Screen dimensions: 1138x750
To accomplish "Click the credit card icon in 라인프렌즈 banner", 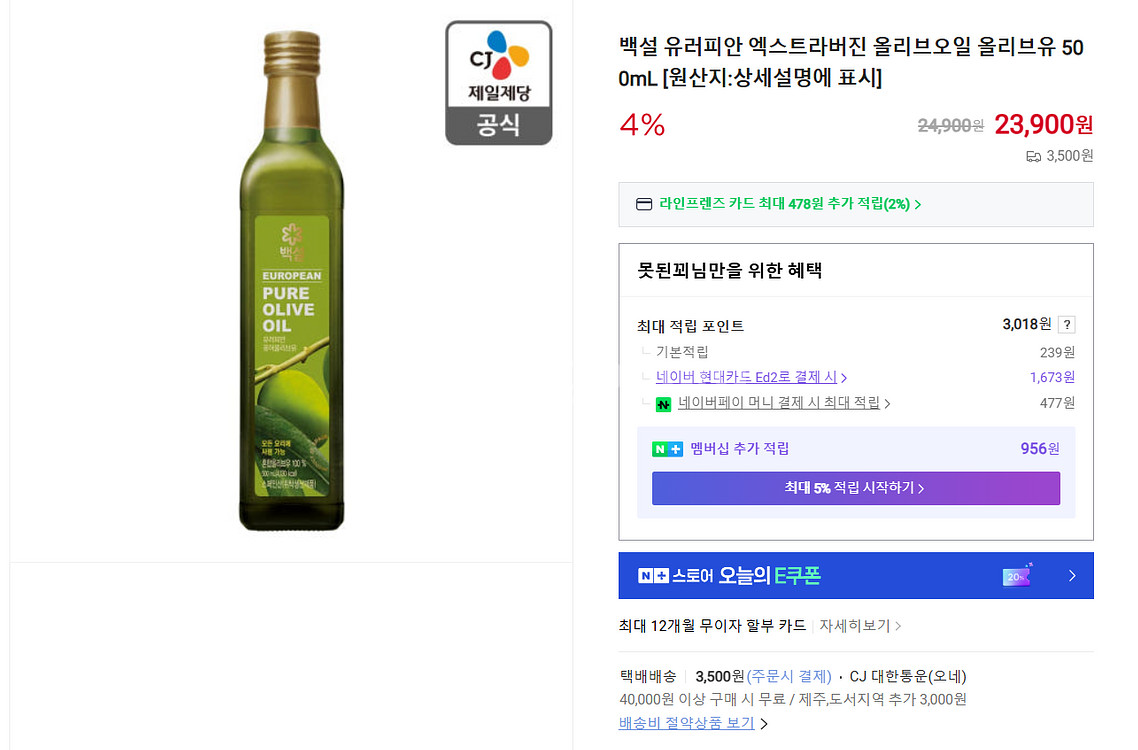I will [x=644, y=205].
